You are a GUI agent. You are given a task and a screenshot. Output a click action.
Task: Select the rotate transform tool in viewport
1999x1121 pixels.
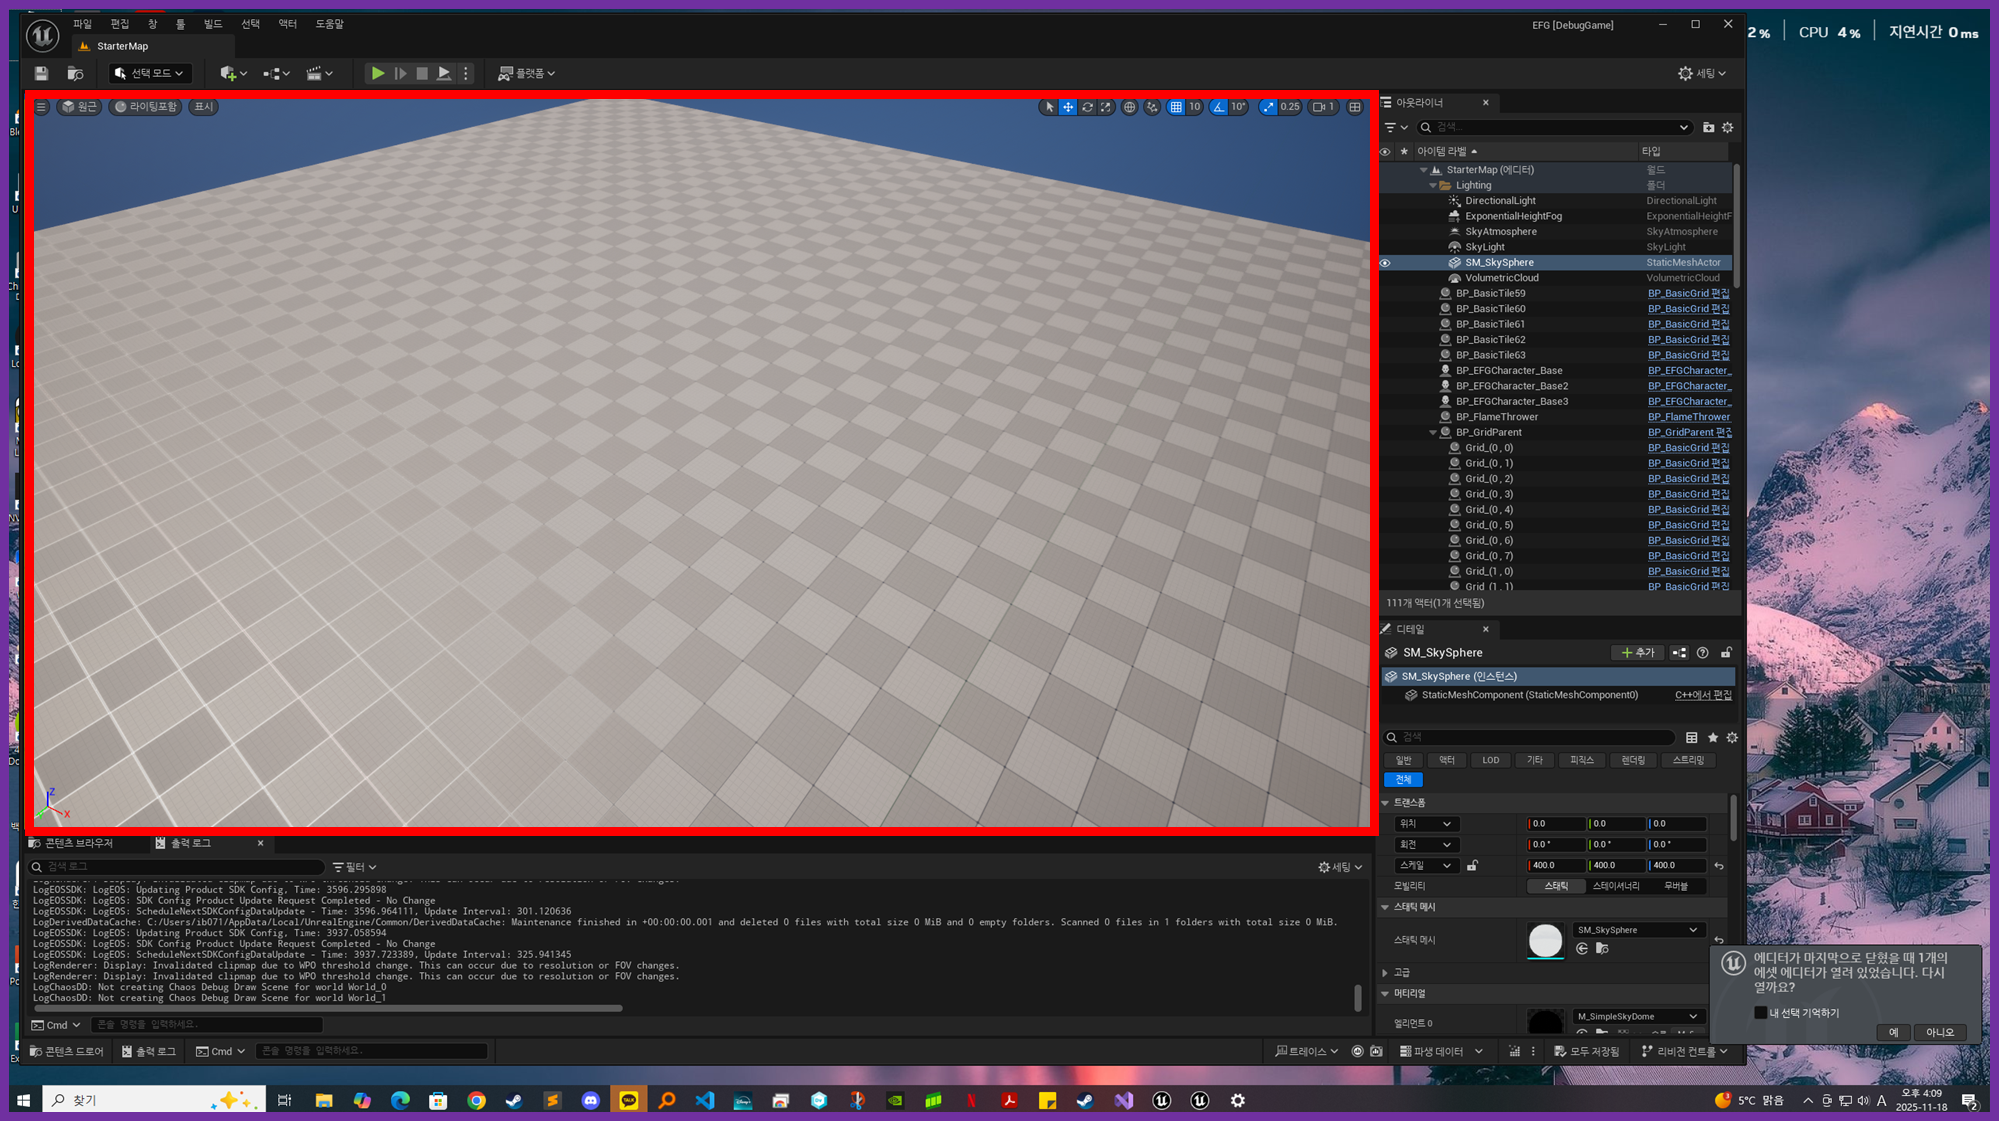coord(1087,107)
